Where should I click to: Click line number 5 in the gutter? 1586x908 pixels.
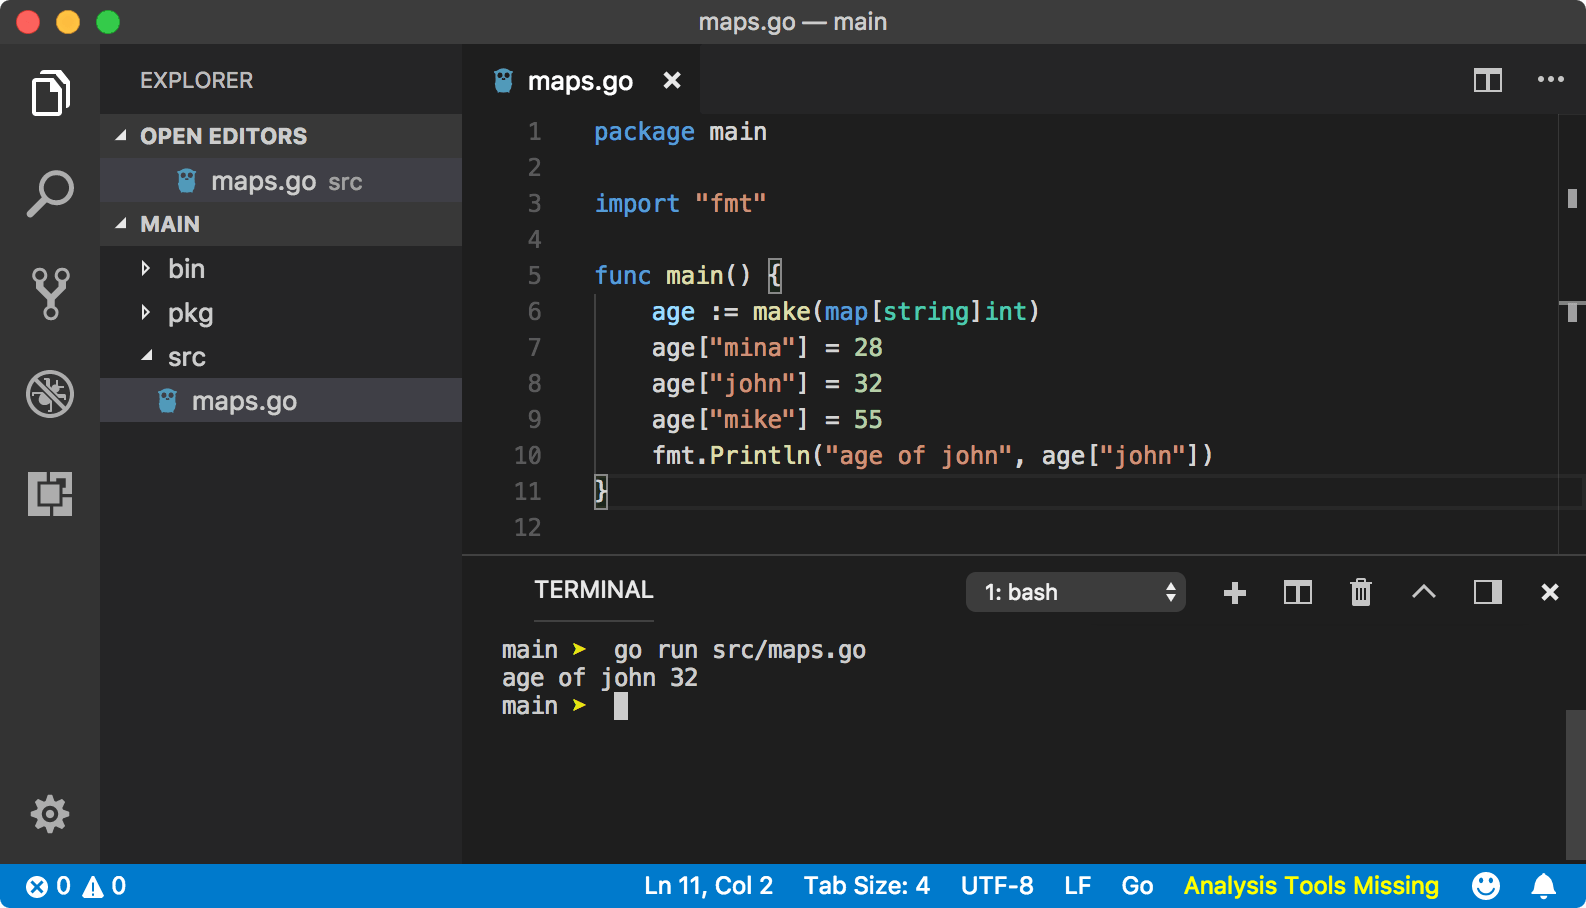535,275
